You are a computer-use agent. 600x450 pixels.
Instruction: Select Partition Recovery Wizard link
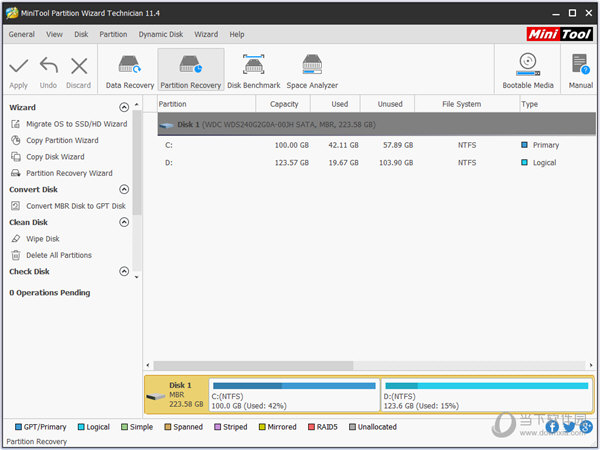click(69, 173)
